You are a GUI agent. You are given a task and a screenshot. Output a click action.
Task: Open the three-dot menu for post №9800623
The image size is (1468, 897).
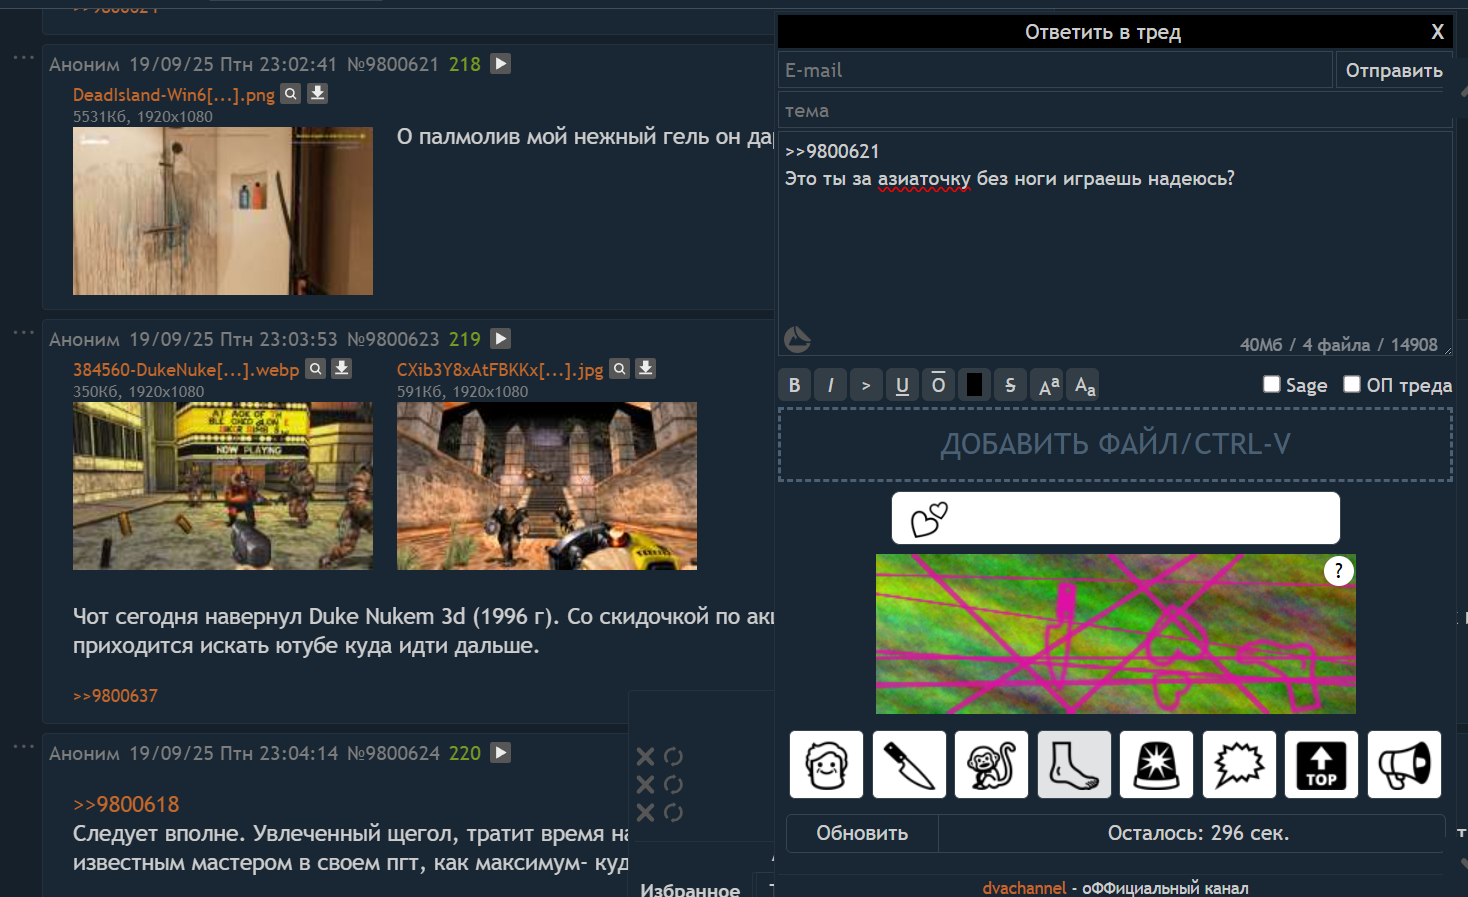tap(23, 333)
